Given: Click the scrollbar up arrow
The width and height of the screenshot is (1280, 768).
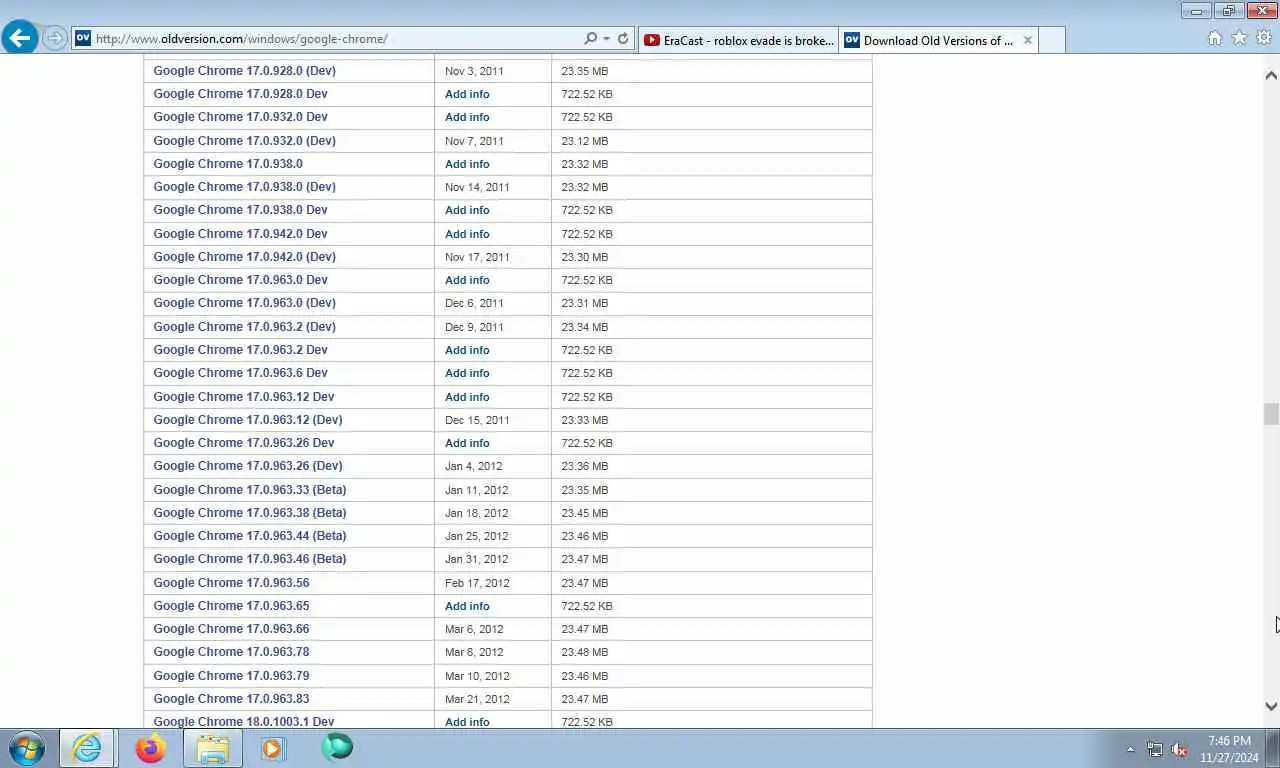Looking at the screenshot, I should (x=1271, y=75).
